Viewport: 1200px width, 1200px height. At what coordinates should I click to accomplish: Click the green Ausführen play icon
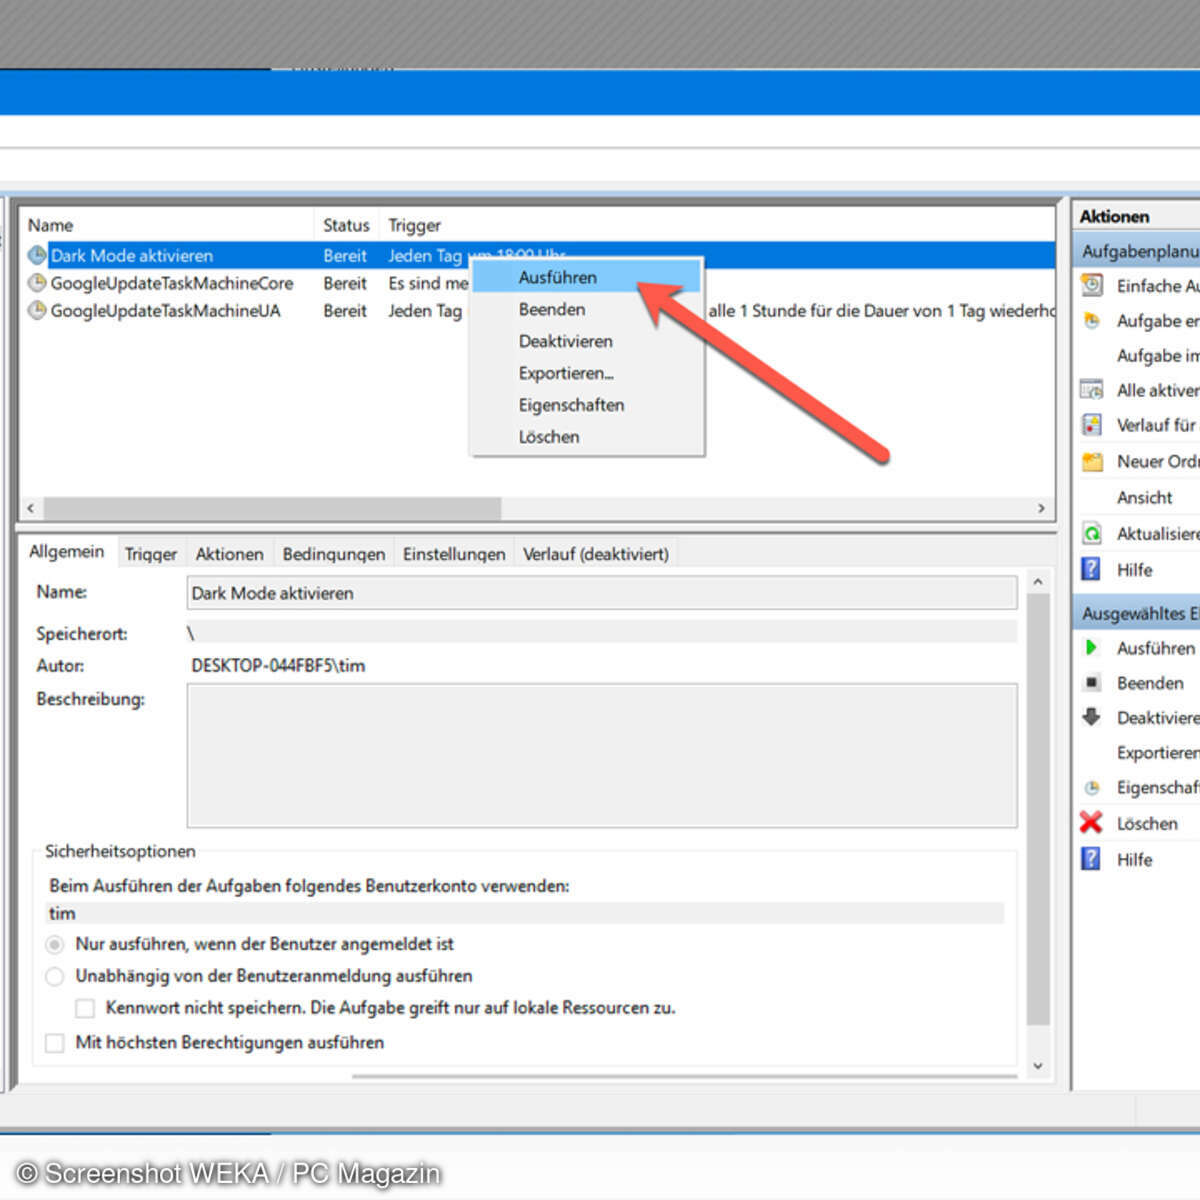point(1091,648)
